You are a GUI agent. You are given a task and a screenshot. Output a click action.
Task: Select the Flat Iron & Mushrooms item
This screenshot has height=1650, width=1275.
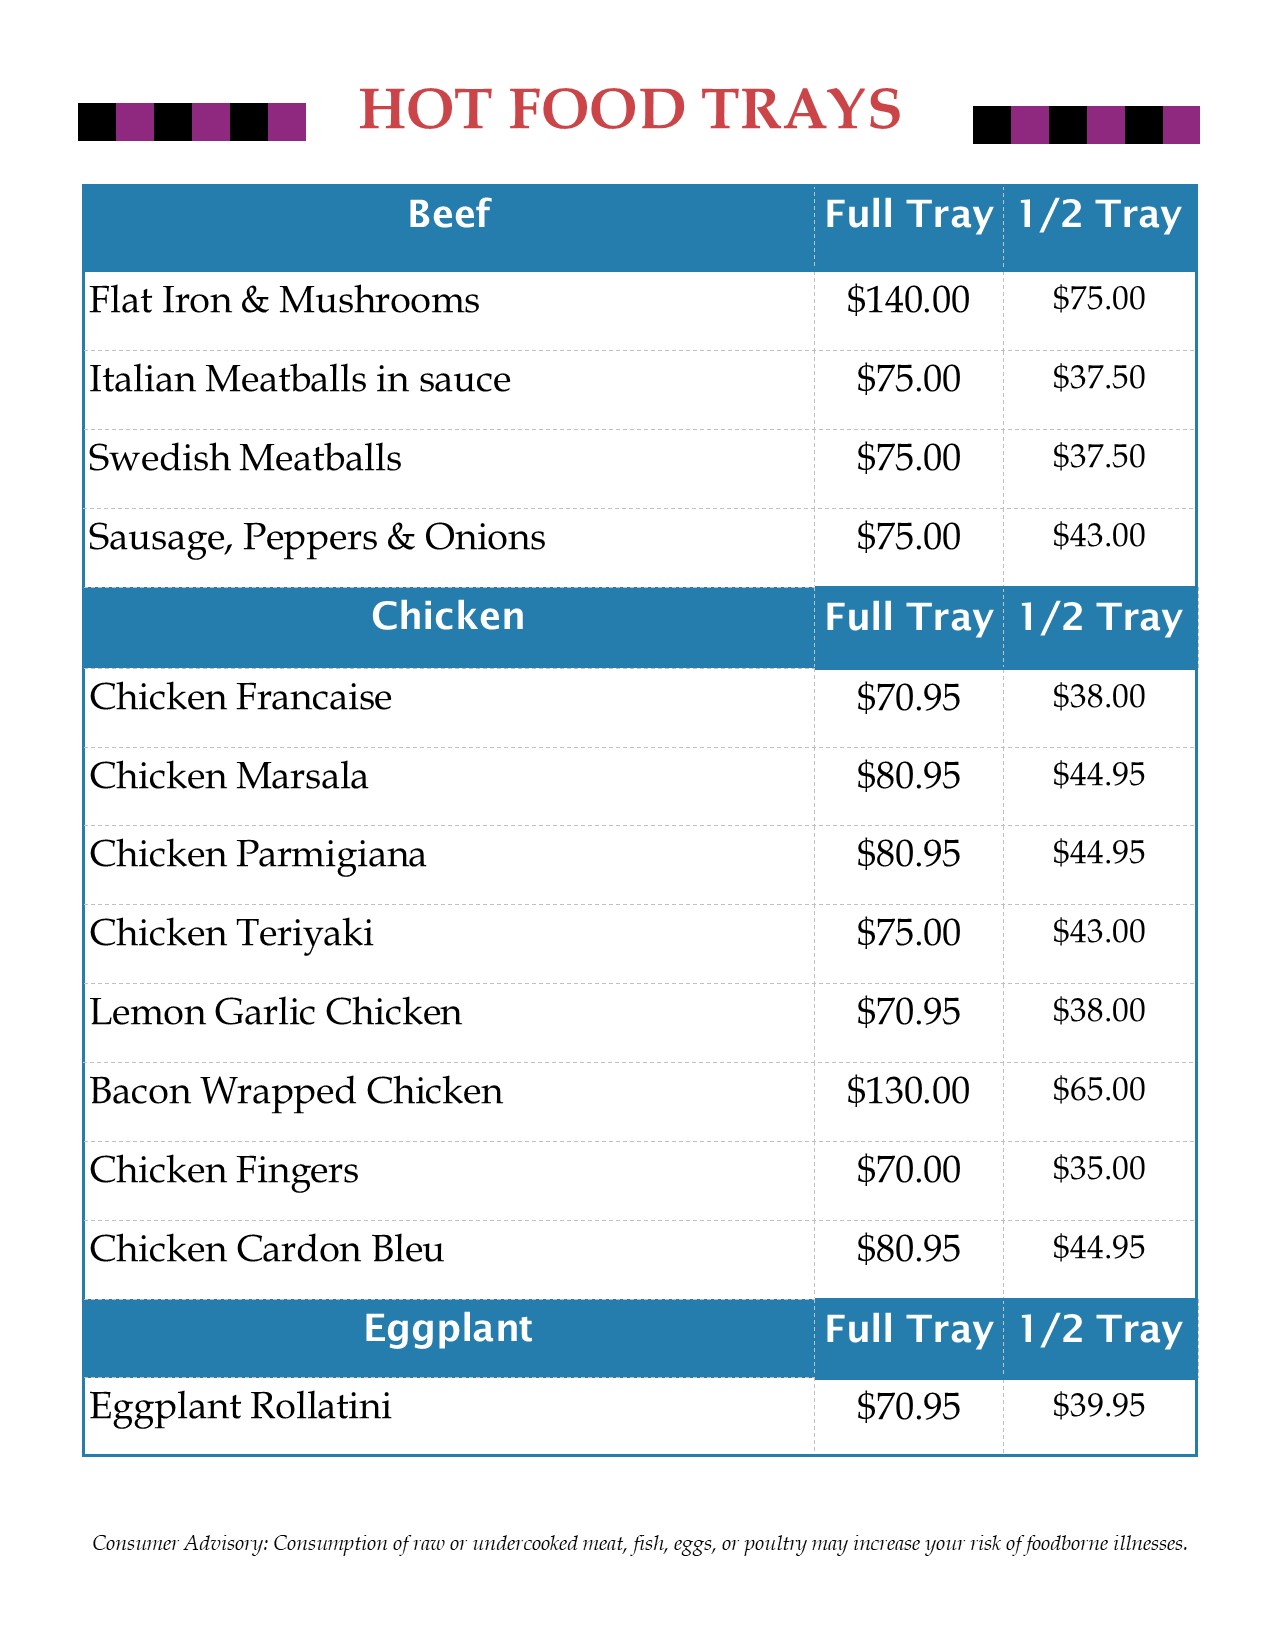tap(284, 300)
